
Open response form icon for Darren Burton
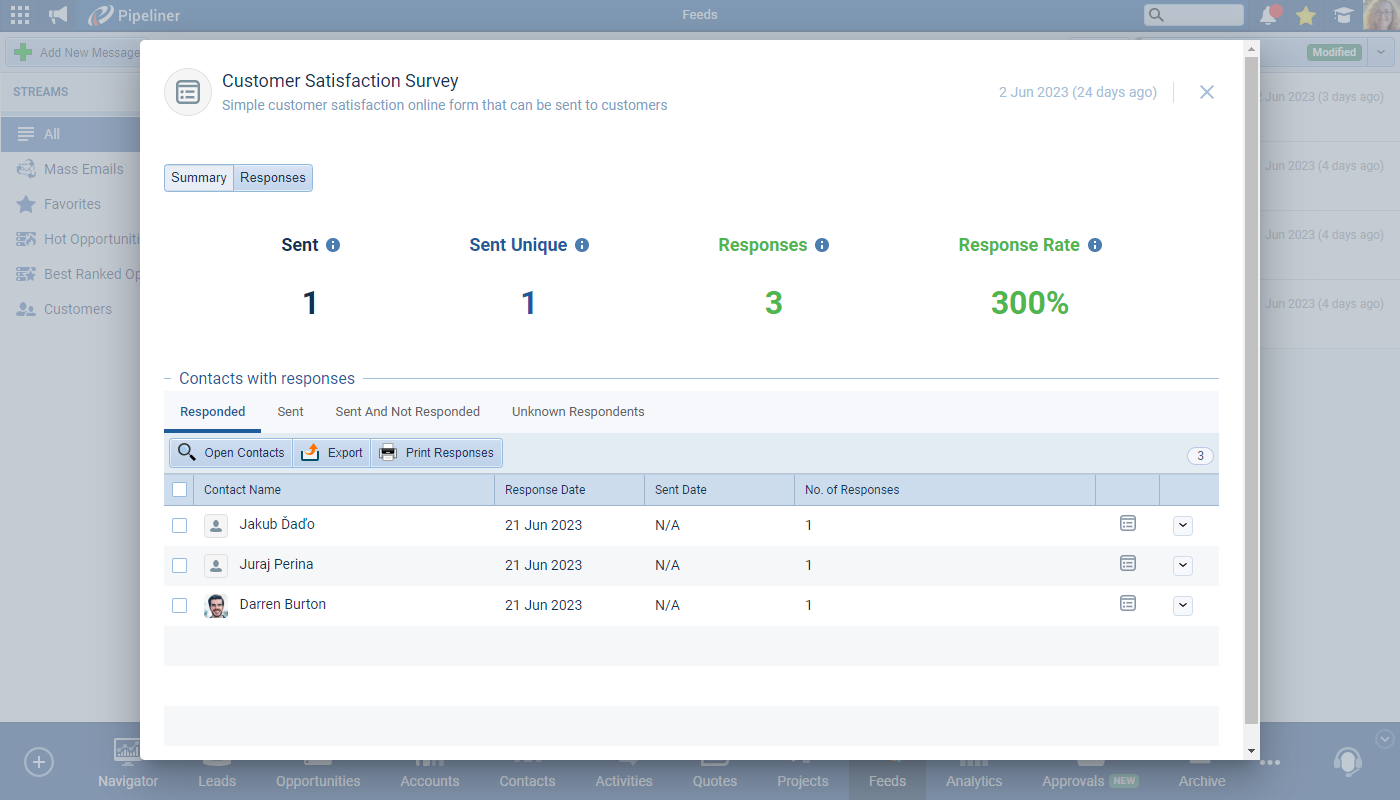(x=1128, y=604)
